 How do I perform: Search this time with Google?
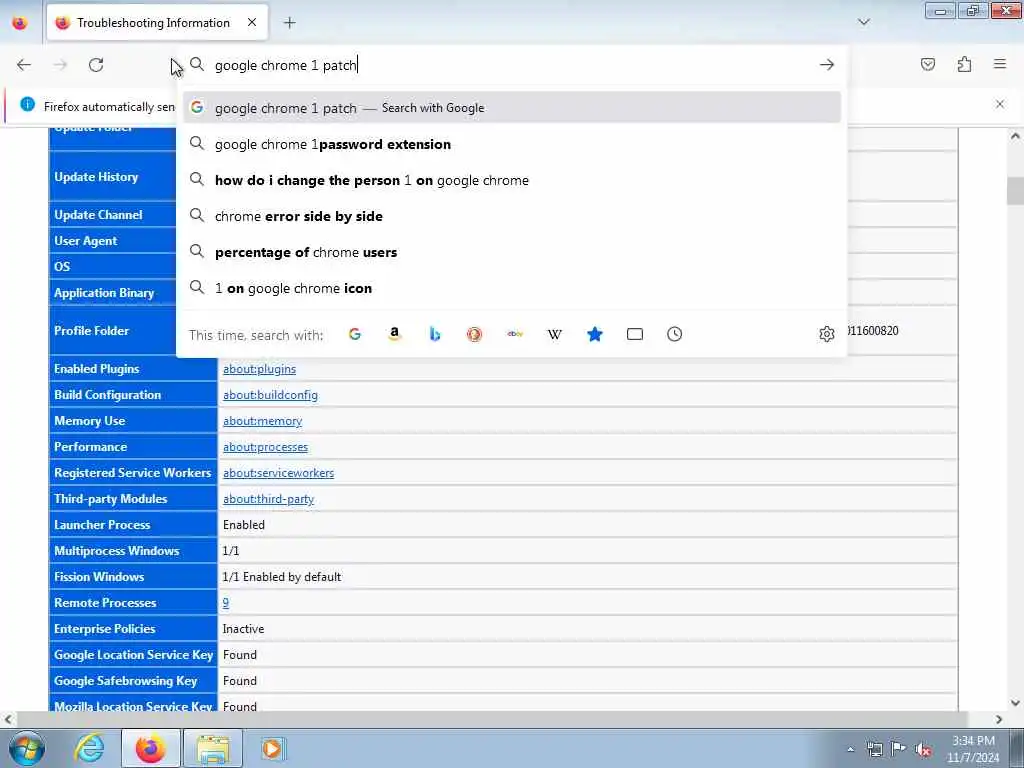point(355,334)
